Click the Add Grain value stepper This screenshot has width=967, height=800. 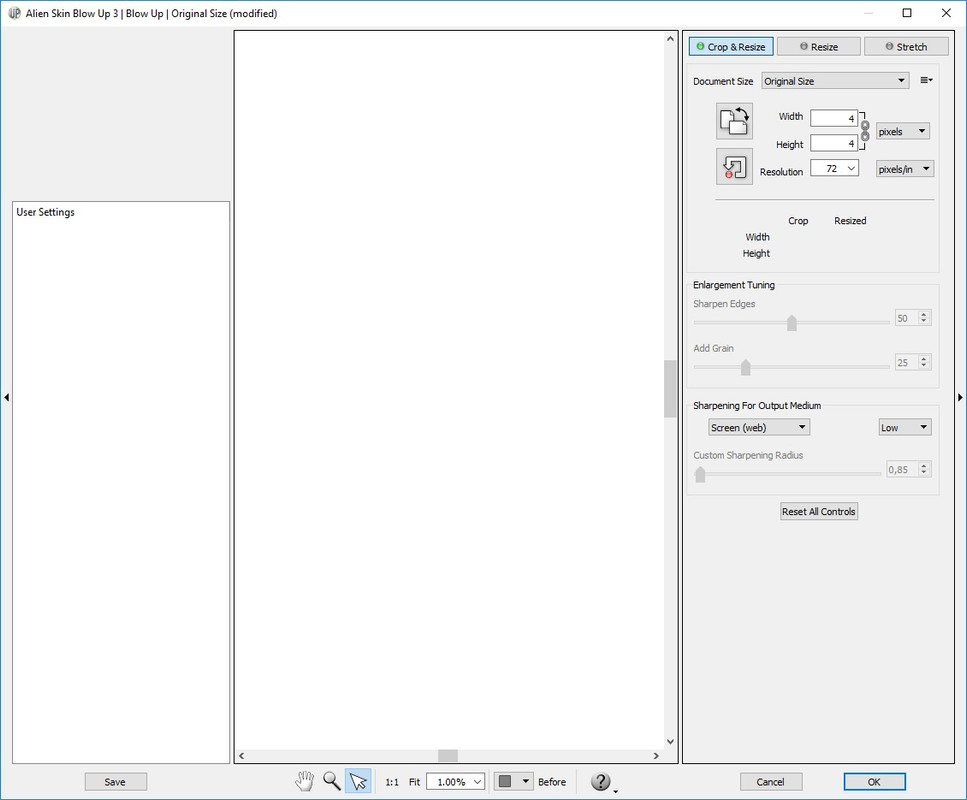coord(923,362)
